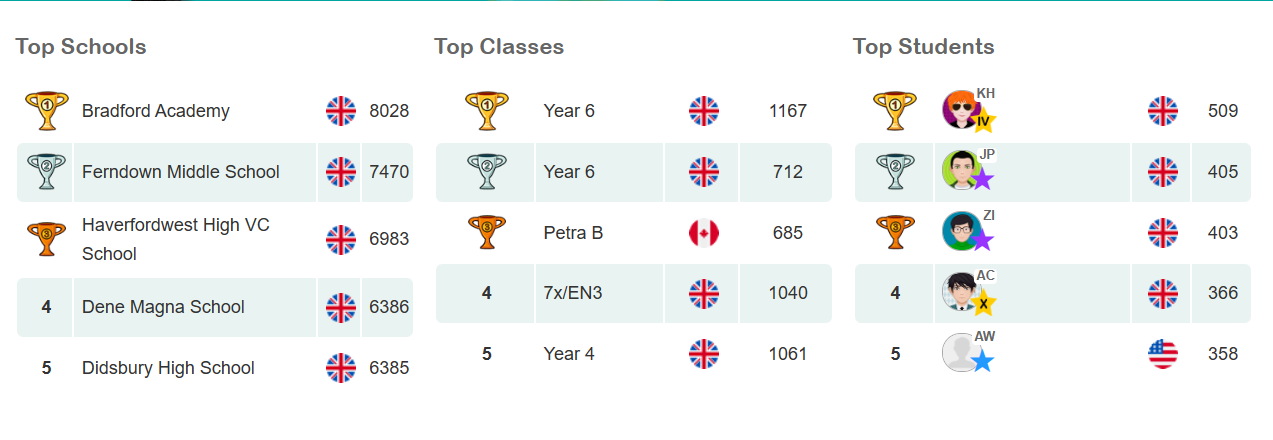Click the Top Students heading
This screenshot has width=1273, height=440.
click(923, 47)
